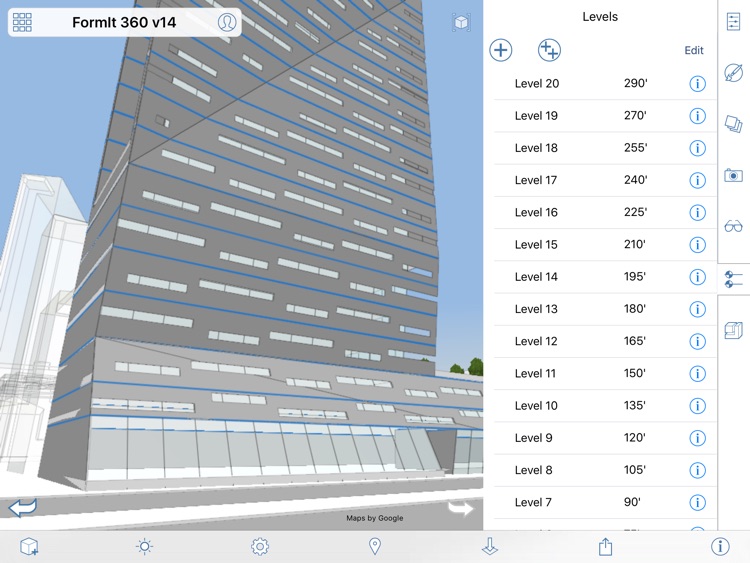The height and width of the screenshot is (563, 750).
Task: Show info for Level 16
Action: [697, 212]
